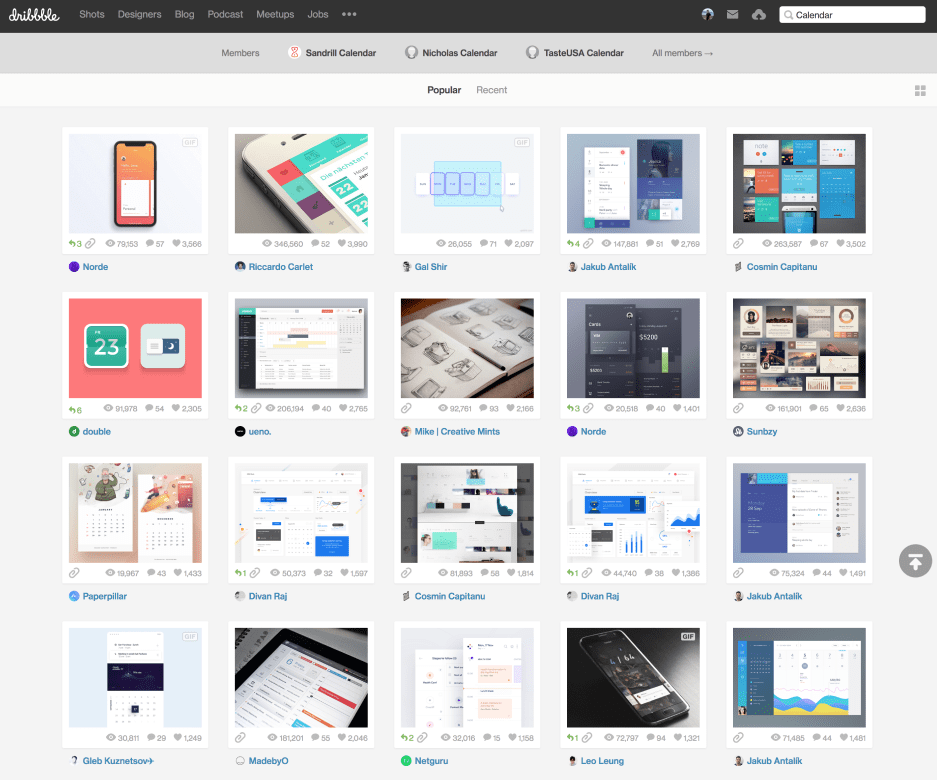Click the likes heart showing 3,566
937x780 pixels.
tap(176, 243)
